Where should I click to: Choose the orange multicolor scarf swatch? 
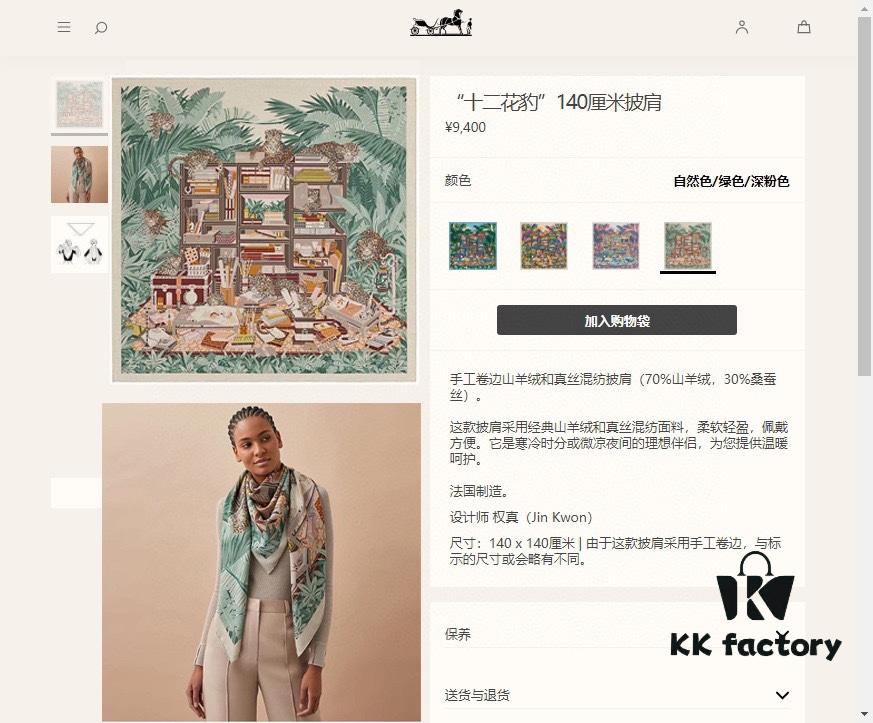click(544, 245)
